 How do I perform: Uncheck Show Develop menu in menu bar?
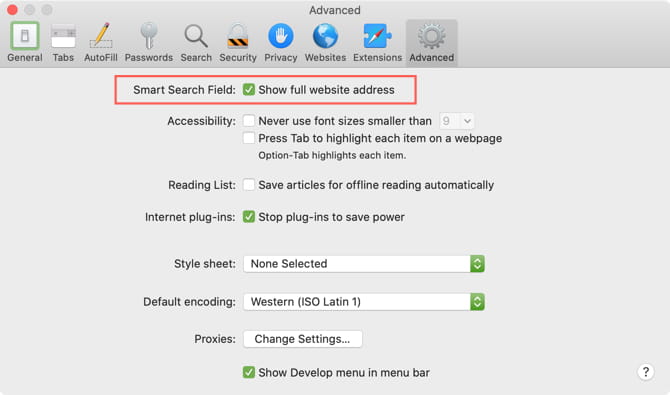(x=249, y=372)
